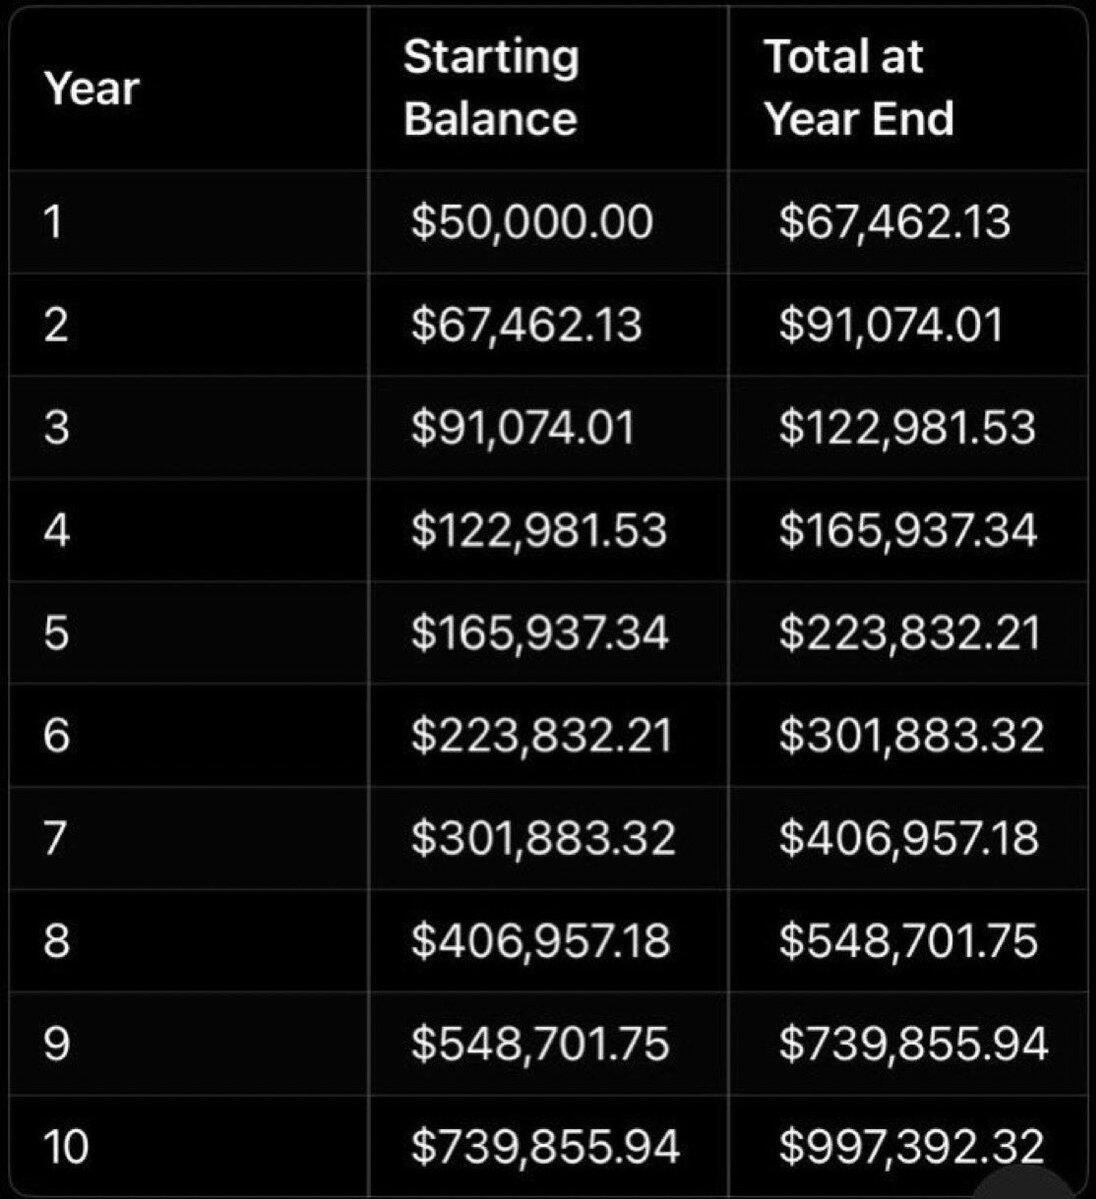Click the Year column header
The height and width of the screenshot is (1199, 1096).
(91, 89)
